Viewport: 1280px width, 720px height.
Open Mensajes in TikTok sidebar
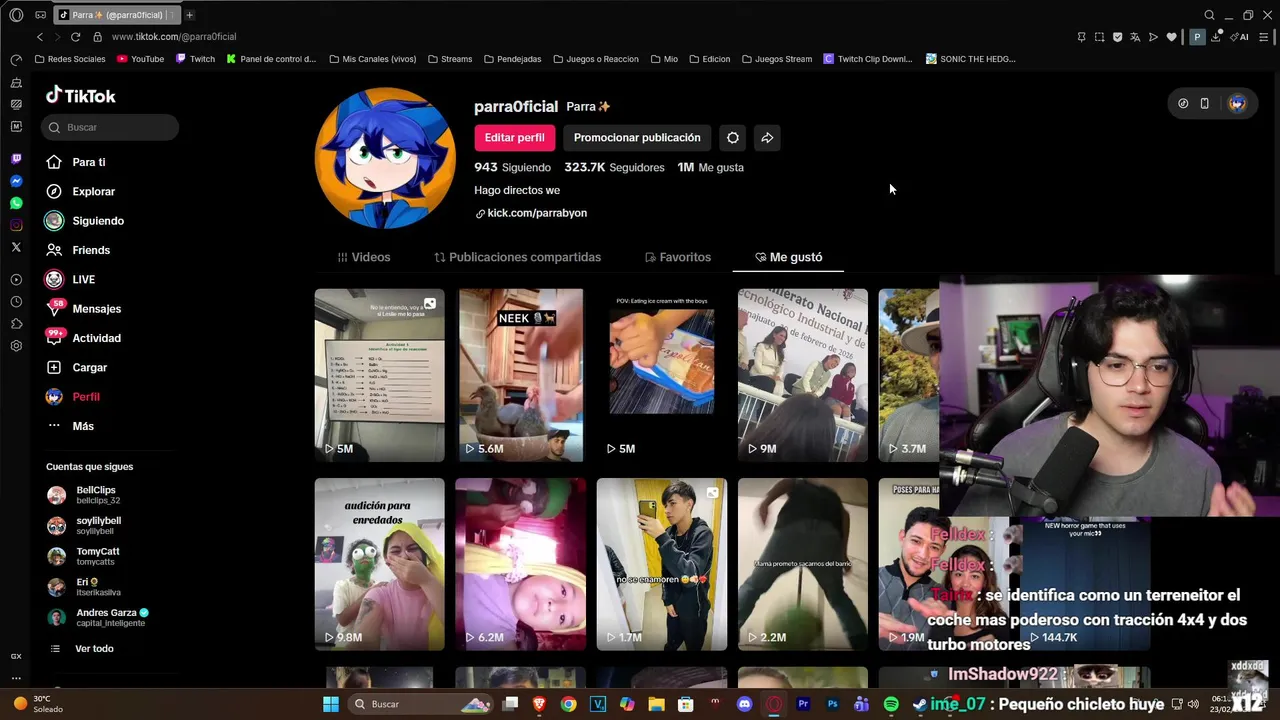click(84, 309)
